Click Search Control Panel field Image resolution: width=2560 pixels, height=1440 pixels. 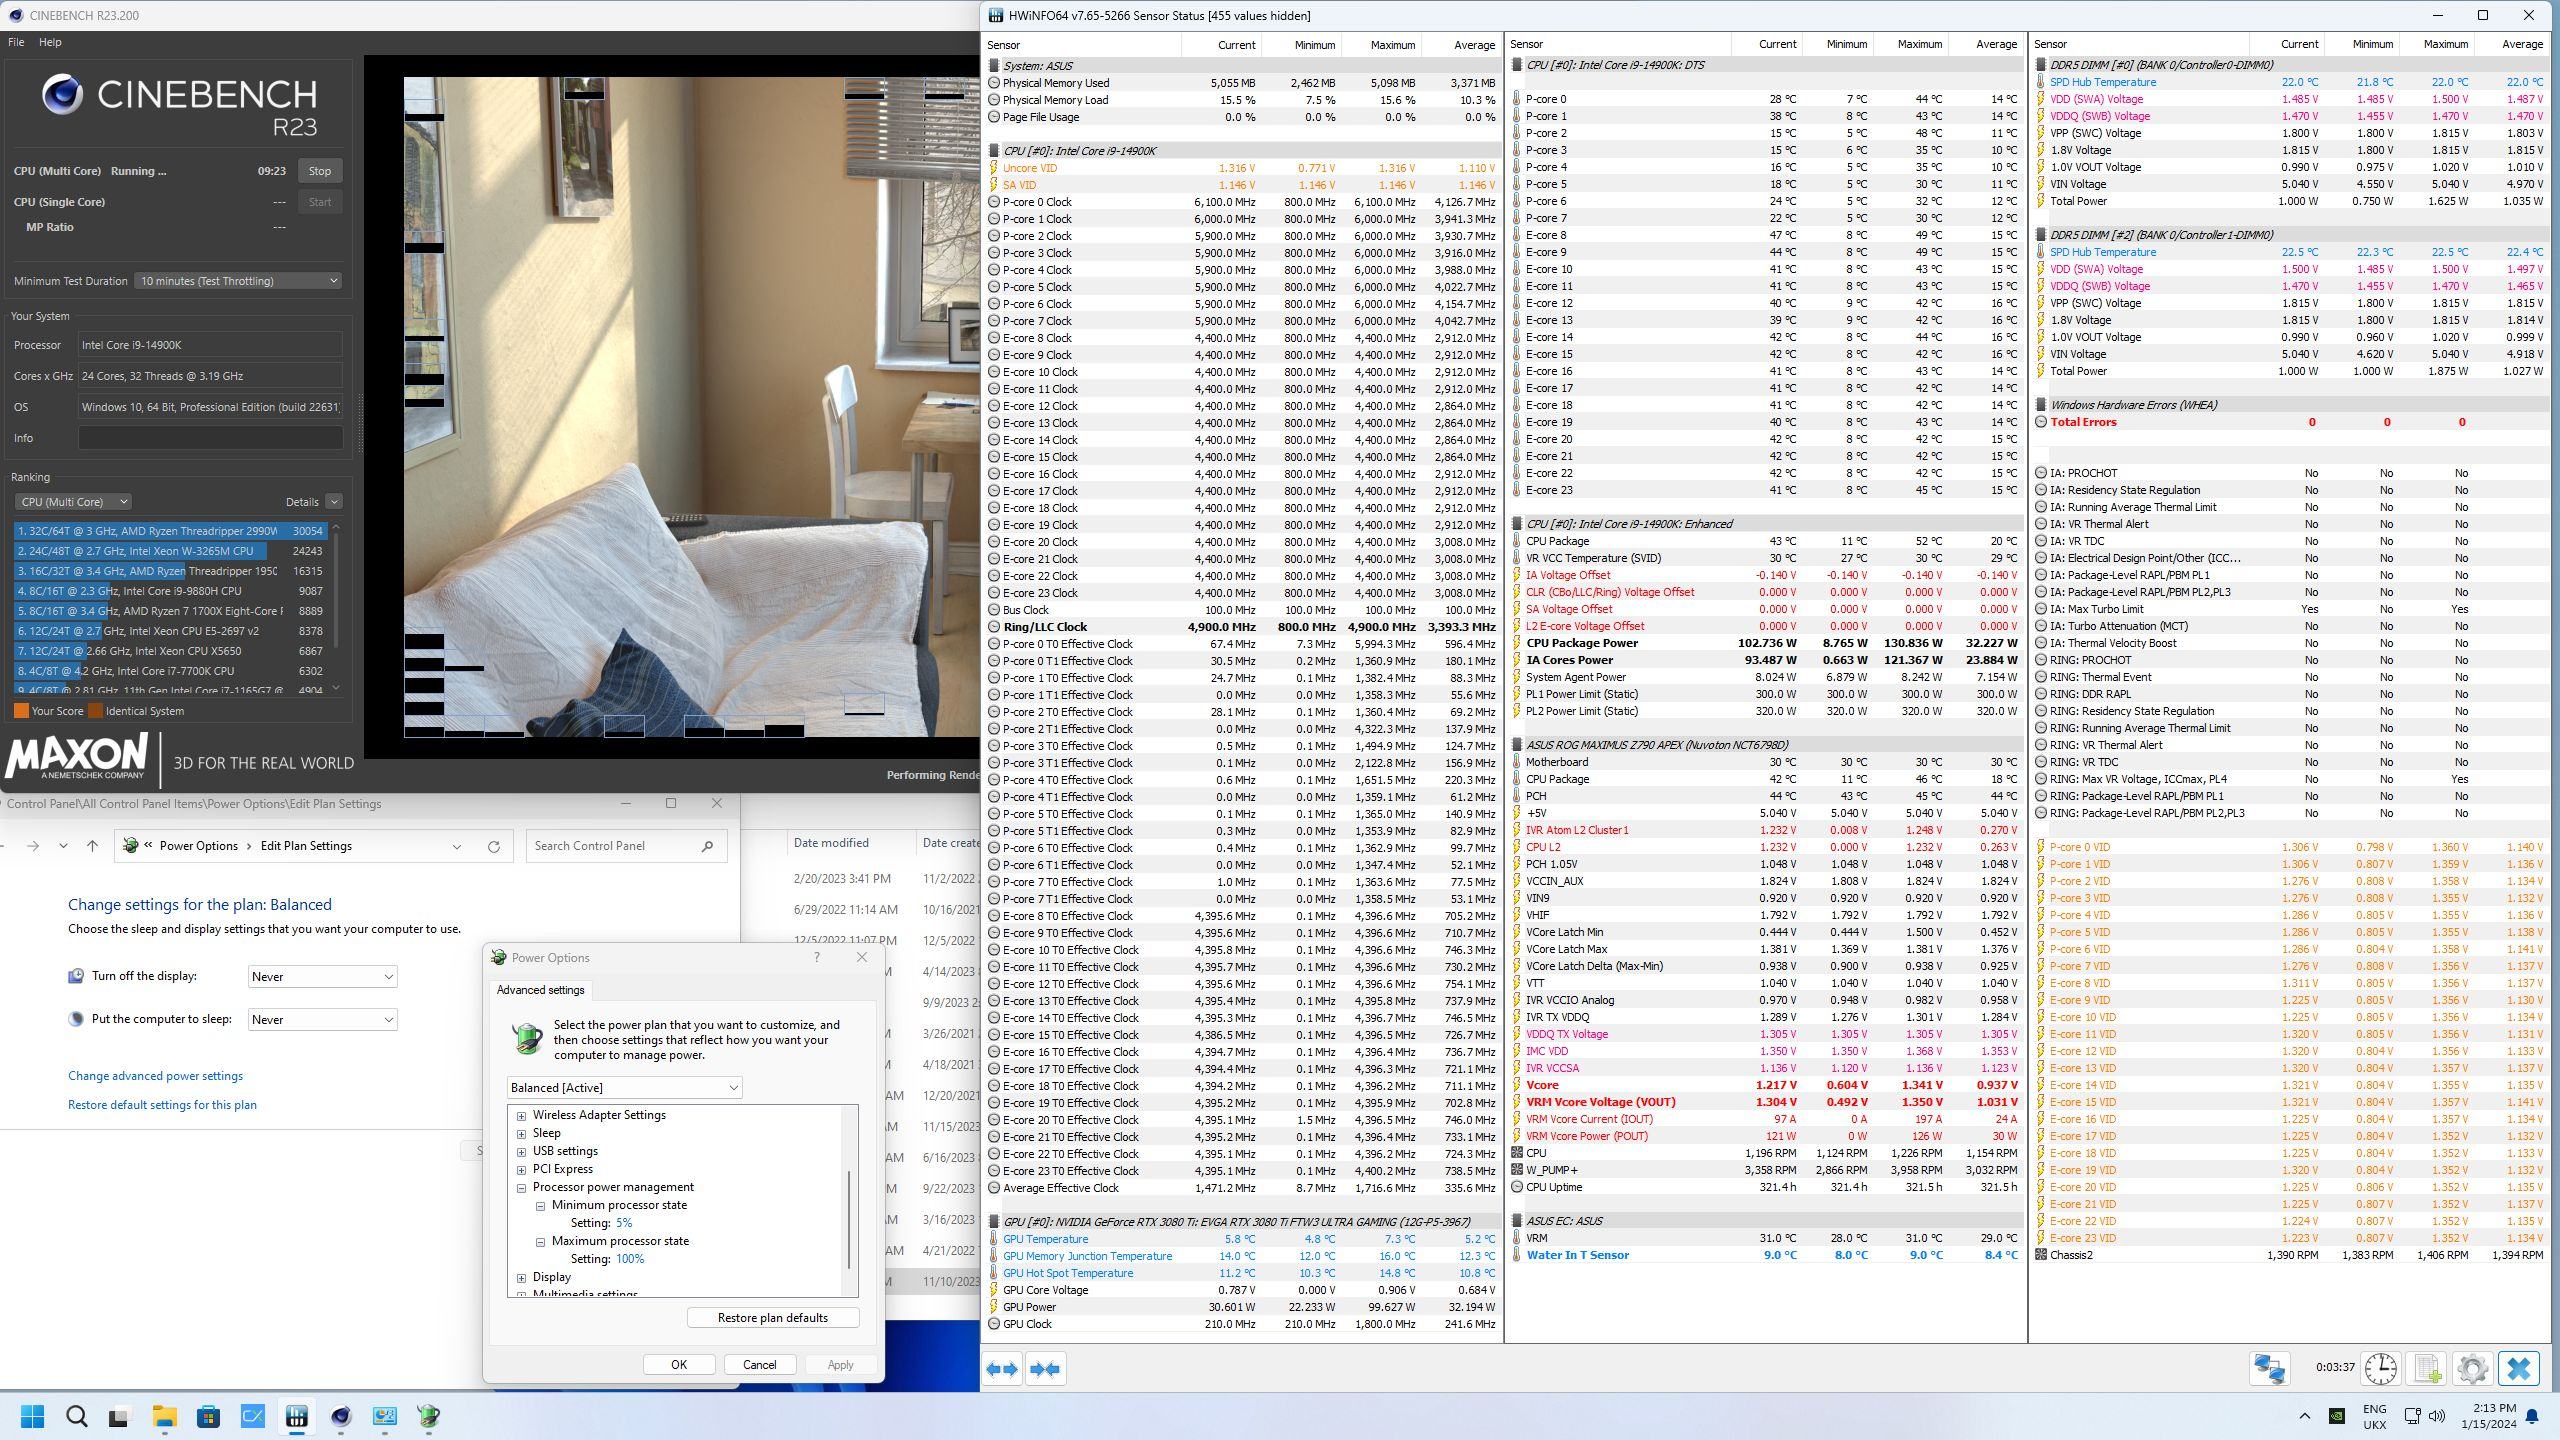coord(627,846)
